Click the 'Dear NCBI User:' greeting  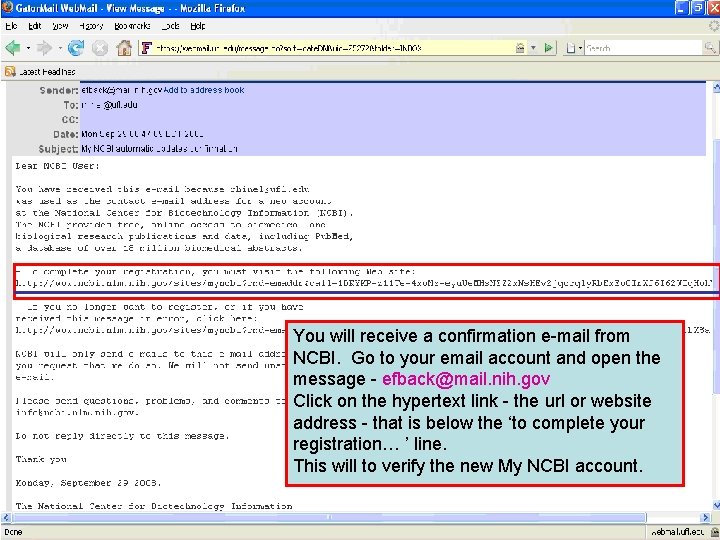[x=57, y=166]
